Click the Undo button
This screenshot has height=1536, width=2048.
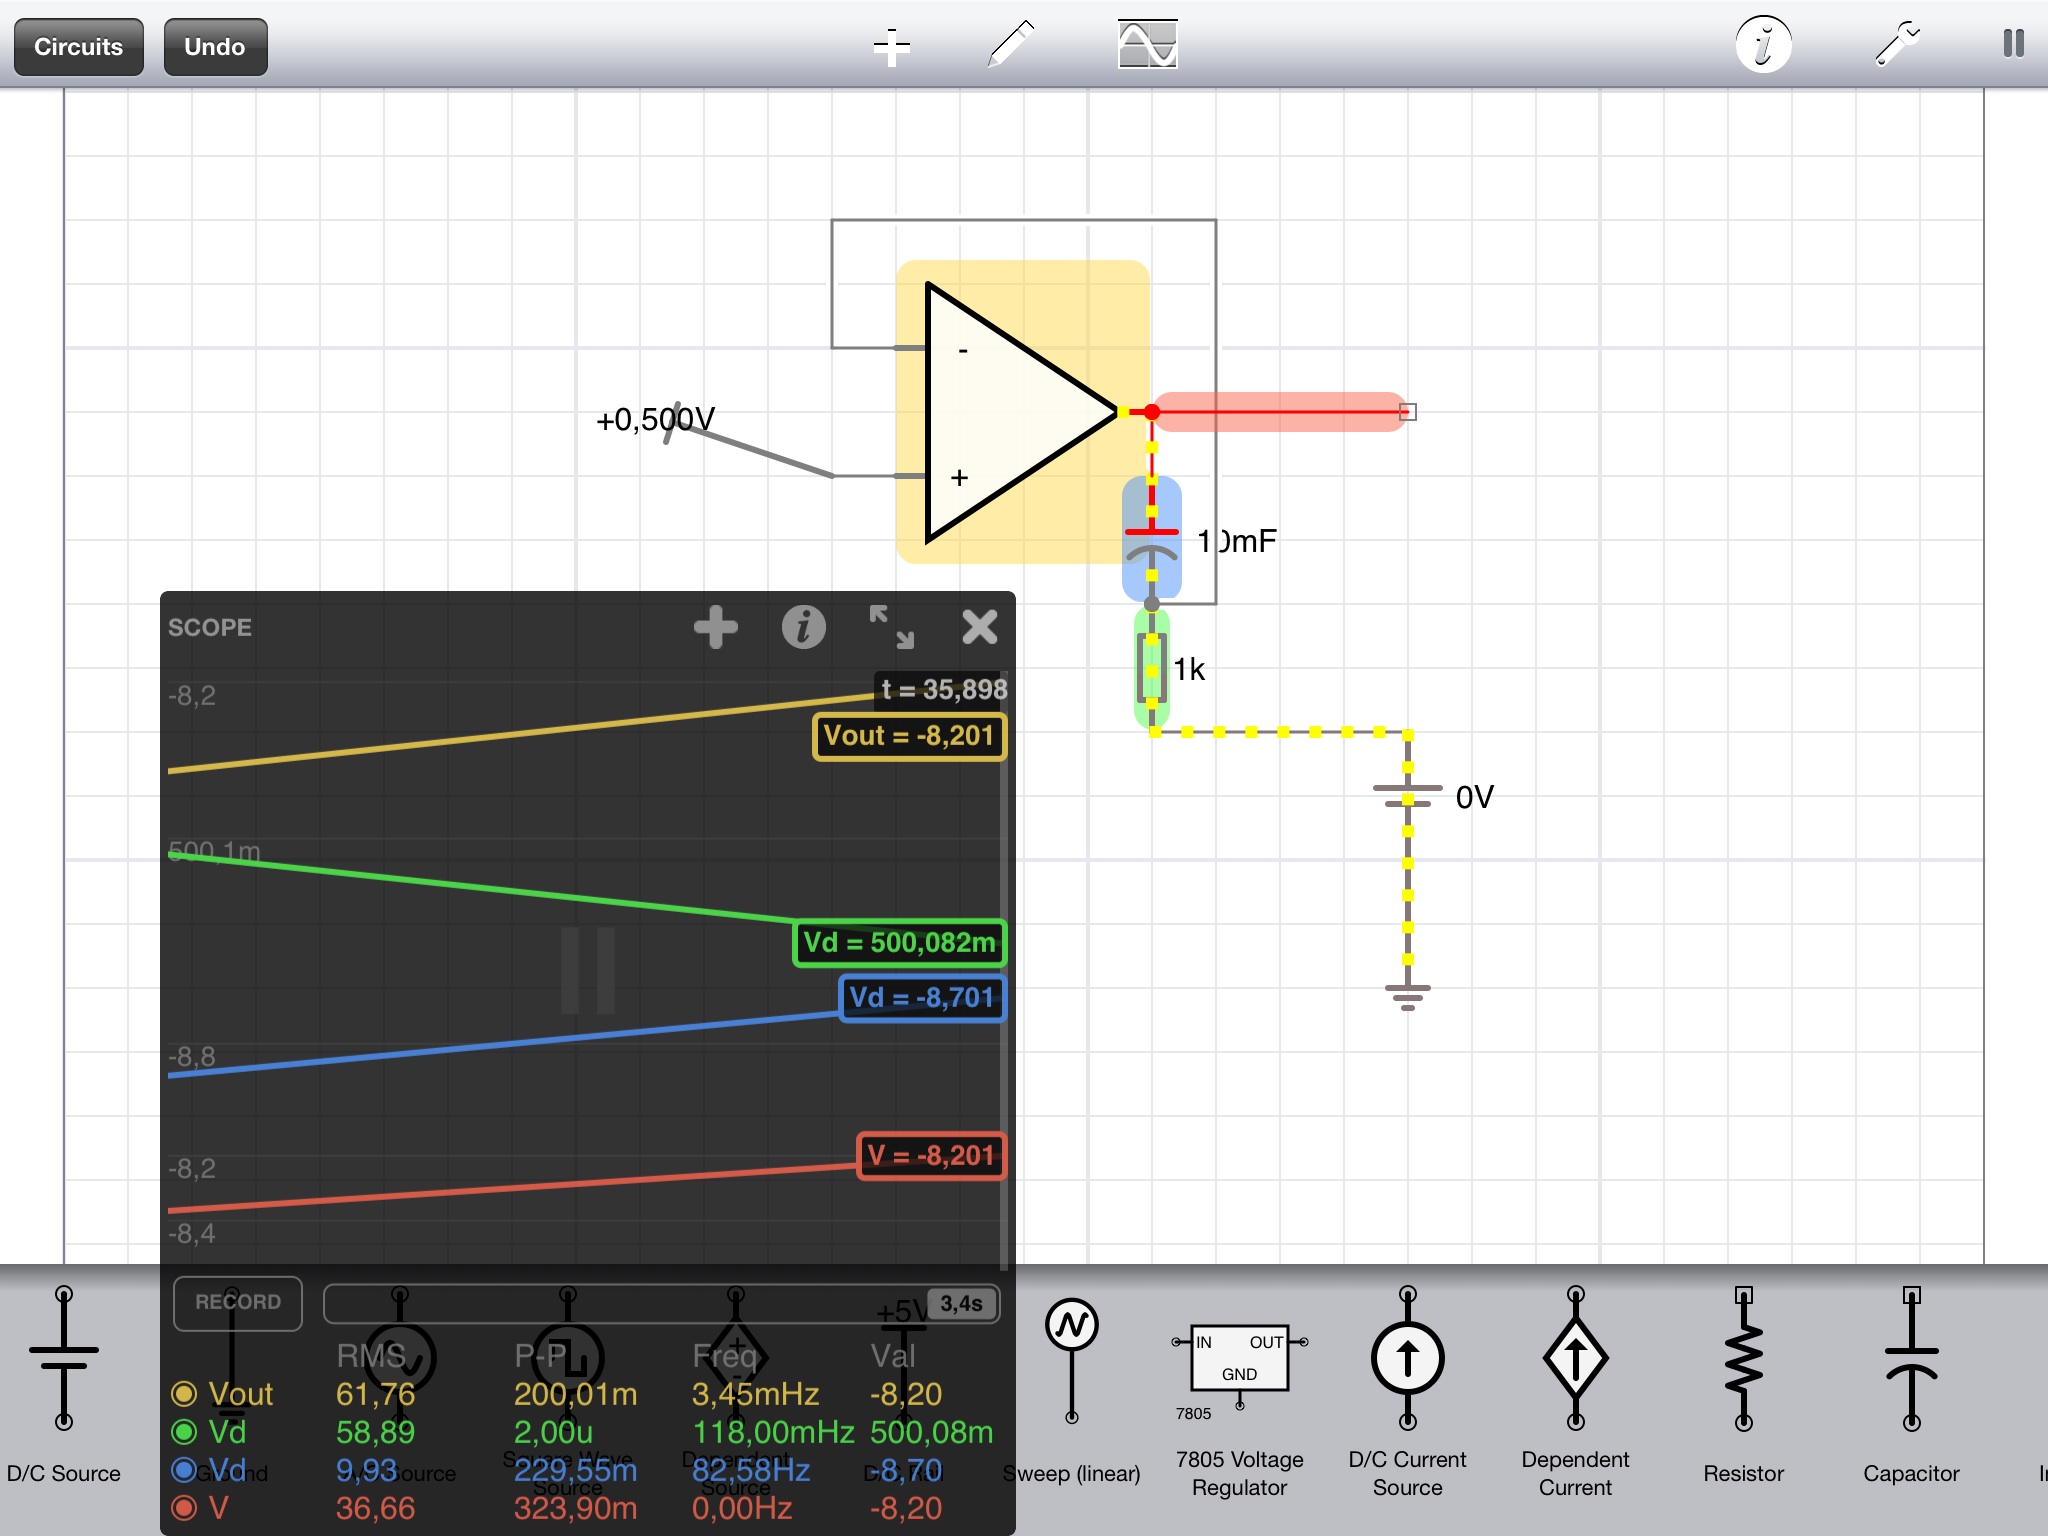(x=215, y=47)
